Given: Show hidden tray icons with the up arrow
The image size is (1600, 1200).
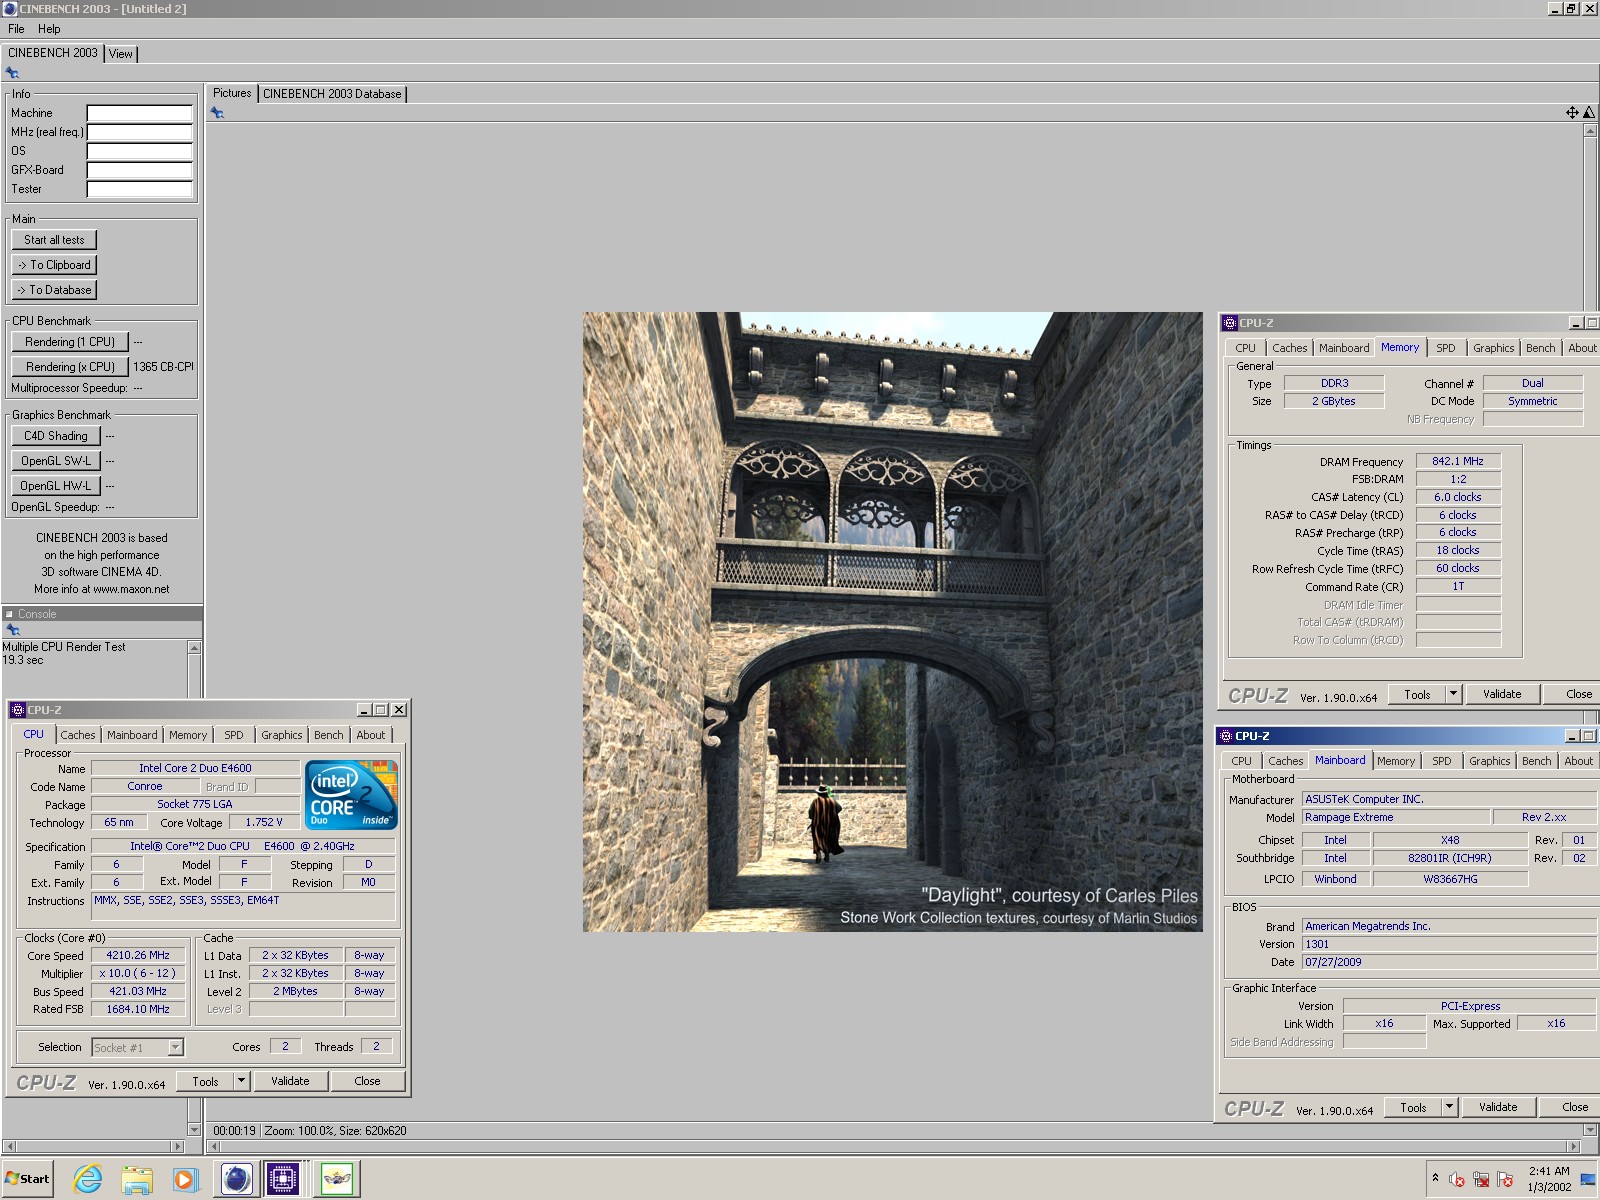Looking at the screenshot, I should tap(1435, 1178).
